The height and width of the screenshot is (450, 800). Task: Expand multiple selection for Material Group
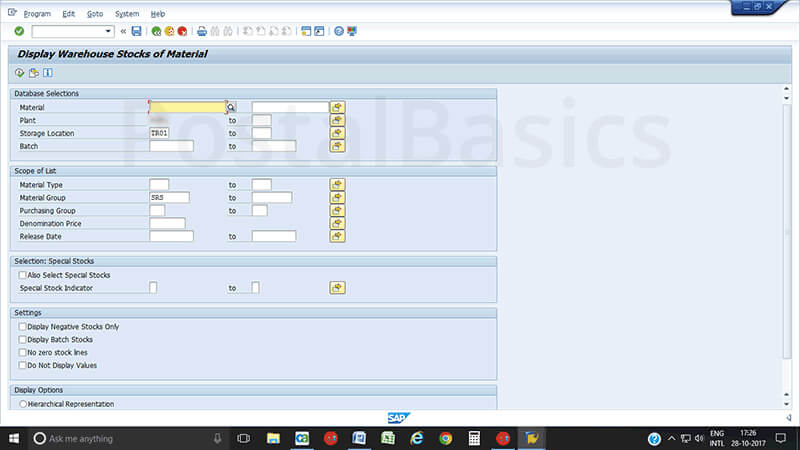click(338, 197)
